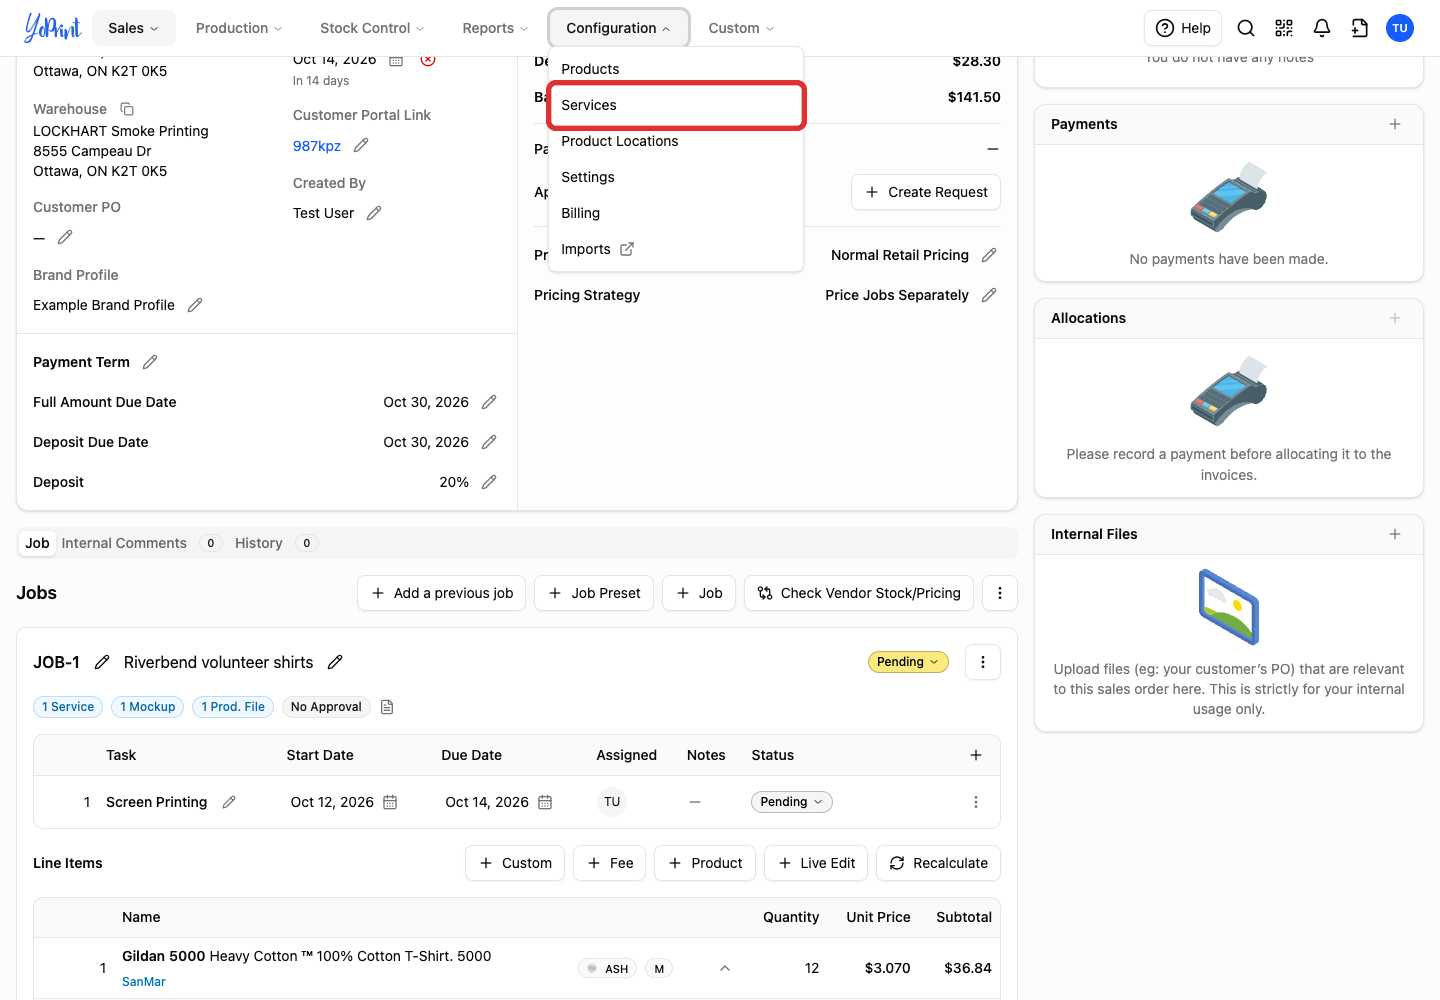The width and height of the screenshot is (1440, 1000).
Task: Edit the Brand Profile pencil icon
Action: pyautogui.click(x=195, y=305)
